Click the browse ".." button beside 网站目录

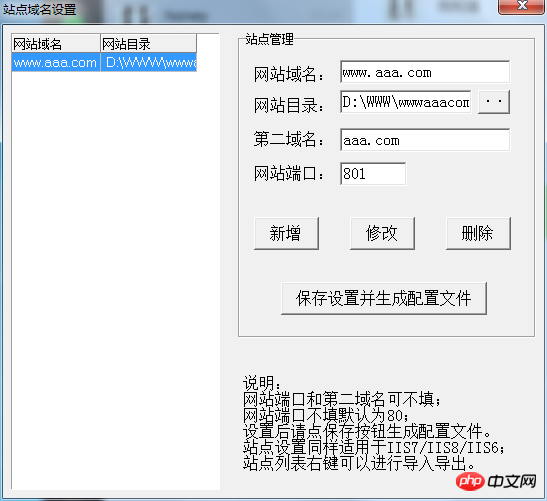[x=494, y=102]
